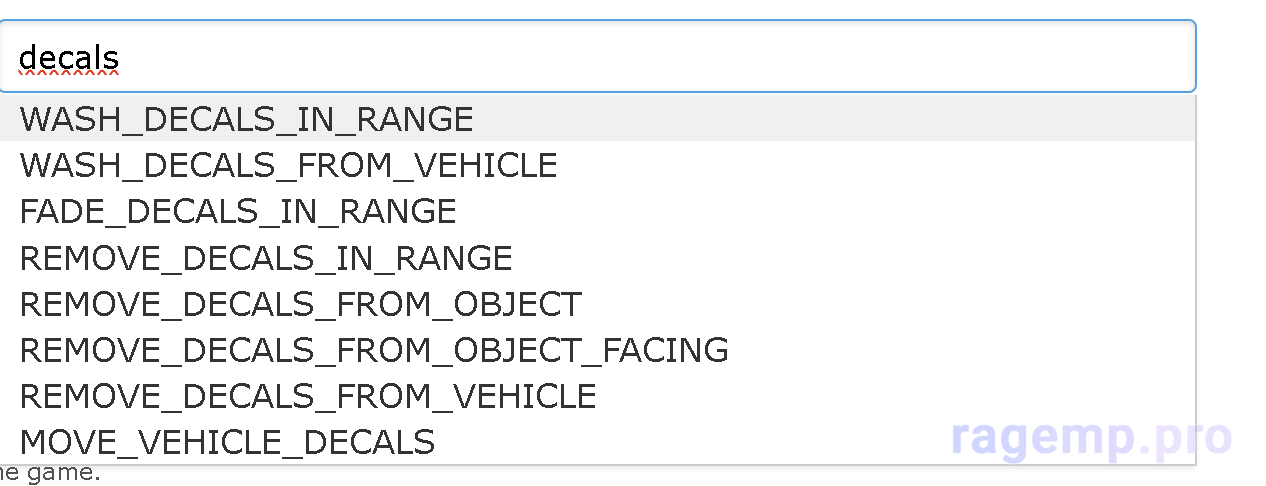Image resolution: width=1266 pixels, height=486 pixels.
Task: Place cursor on the misspelled word "decals"
Action: [69, 57]
